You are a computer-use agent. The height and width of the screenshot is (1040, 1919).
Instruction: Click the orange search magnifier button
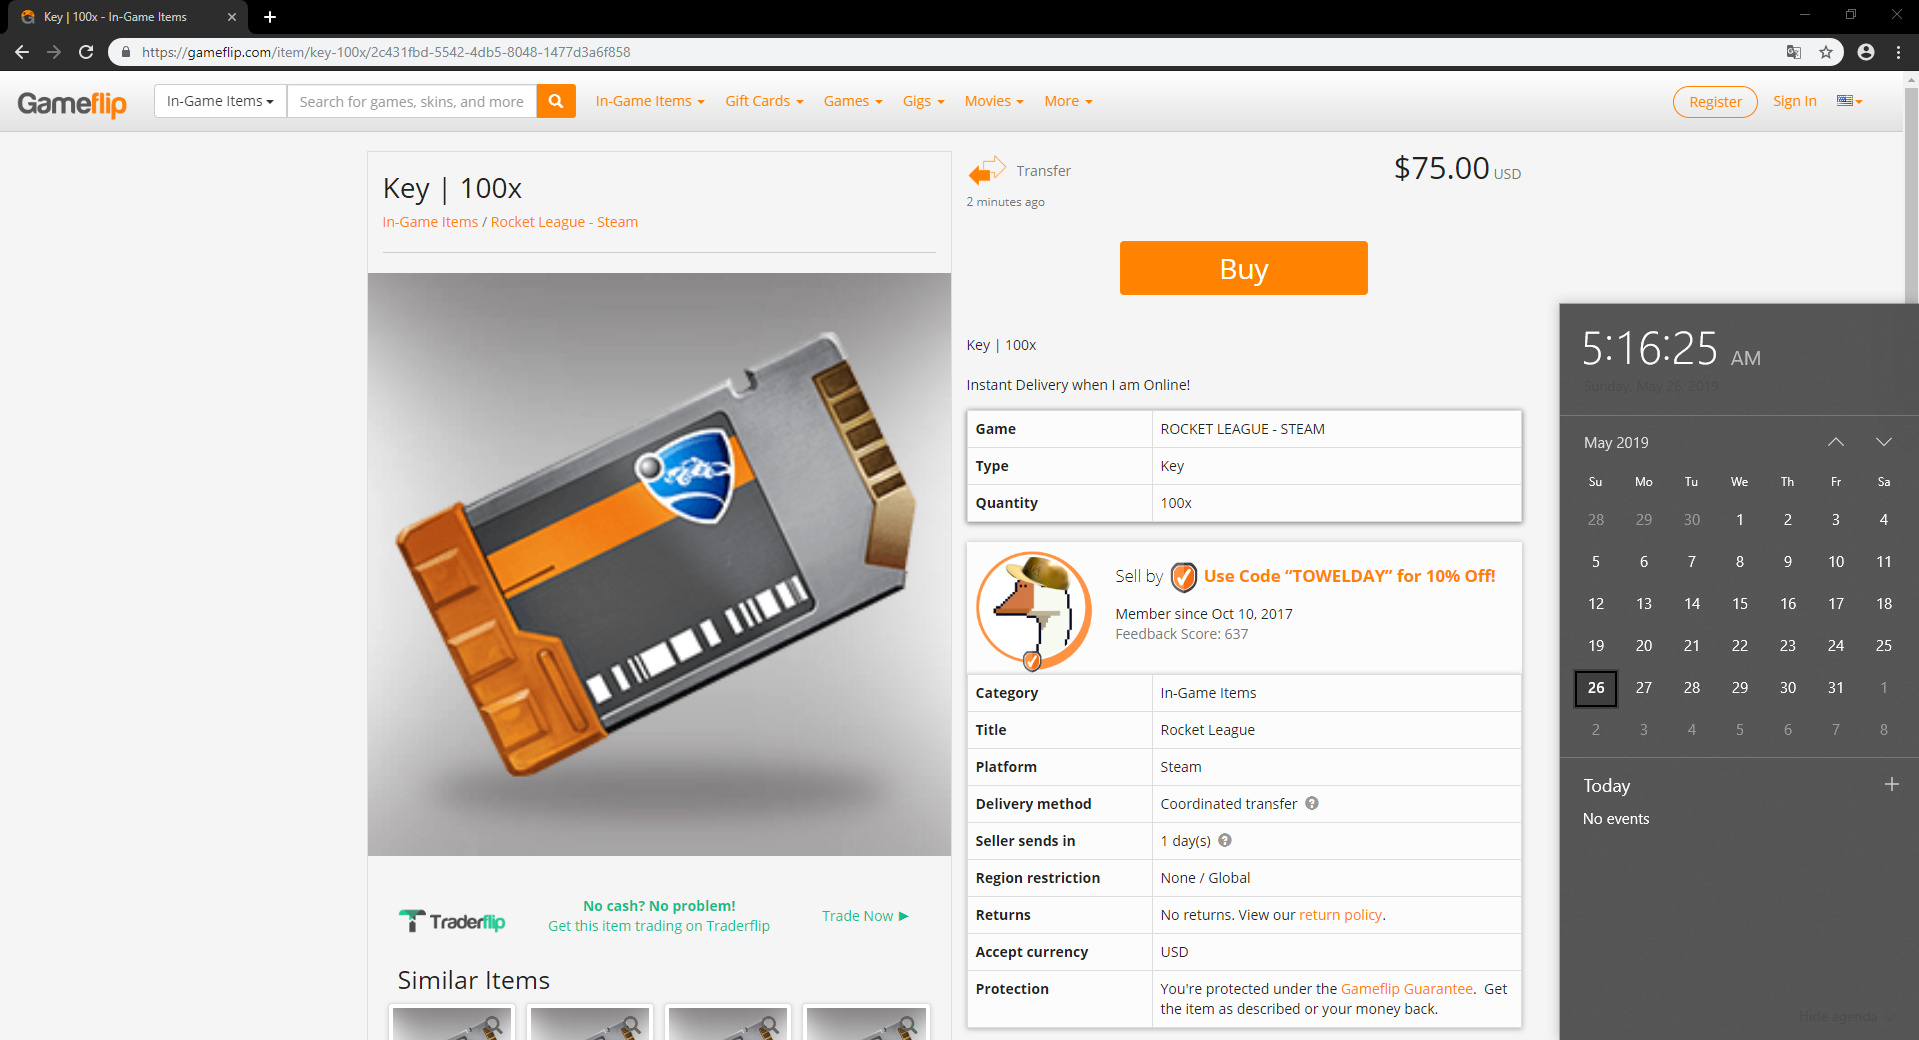coord(556,101)
